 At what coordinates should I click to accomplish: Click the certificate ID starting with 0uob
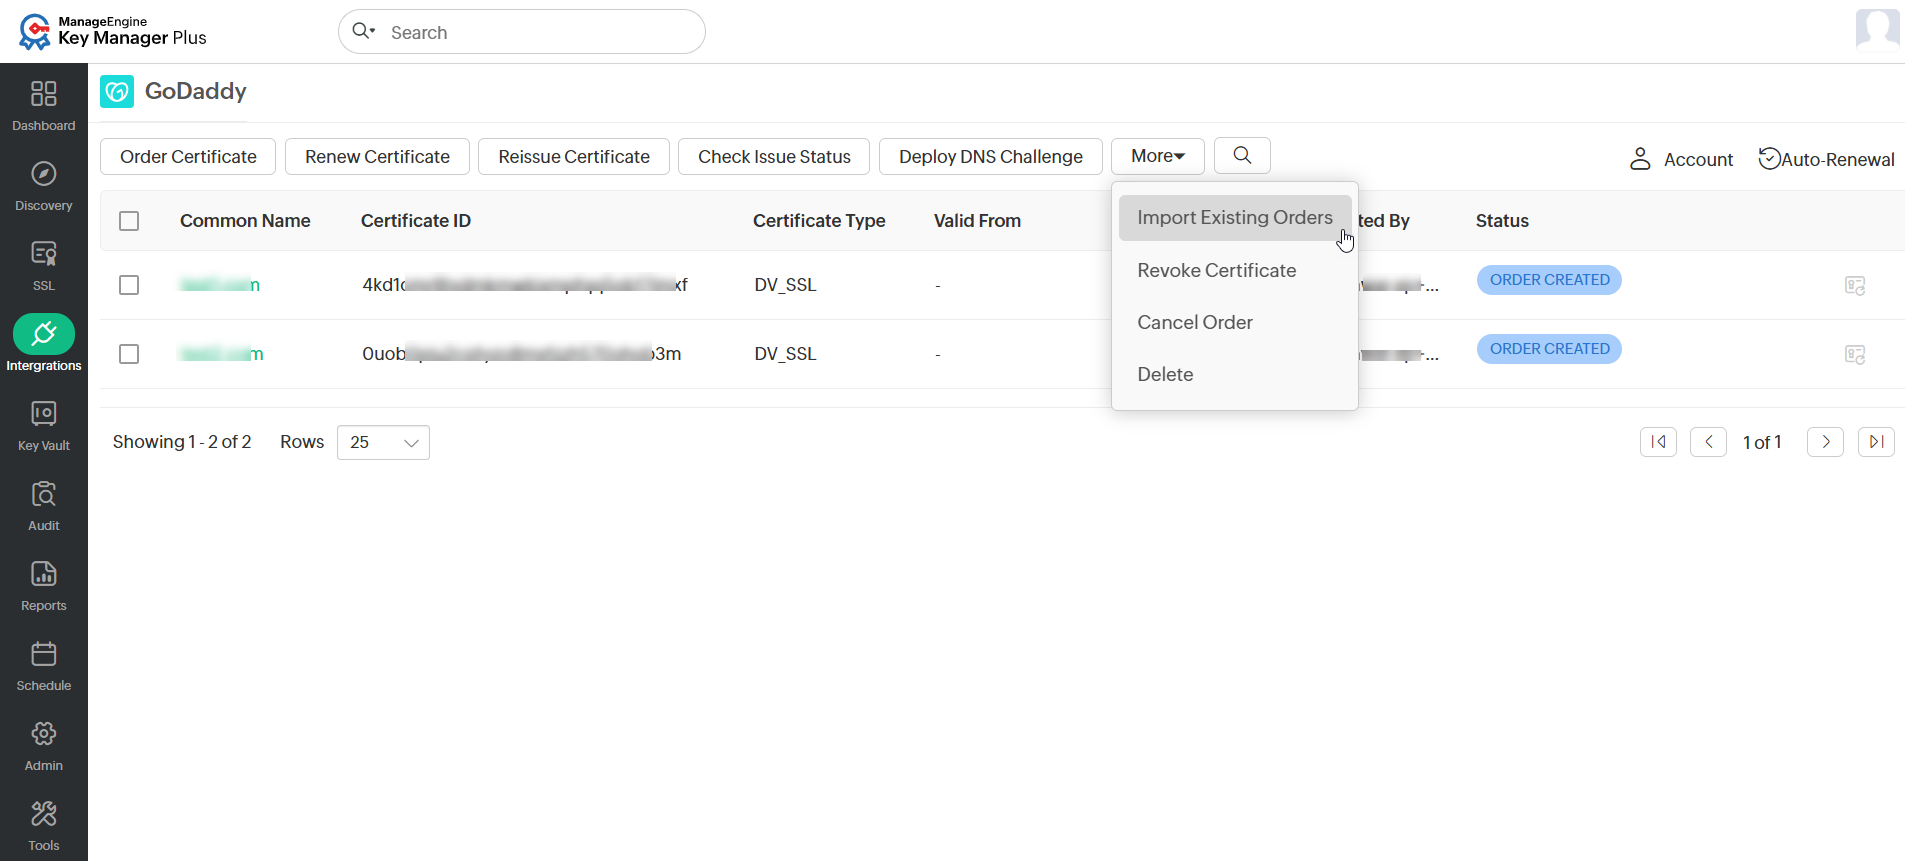tap(522, 354)
